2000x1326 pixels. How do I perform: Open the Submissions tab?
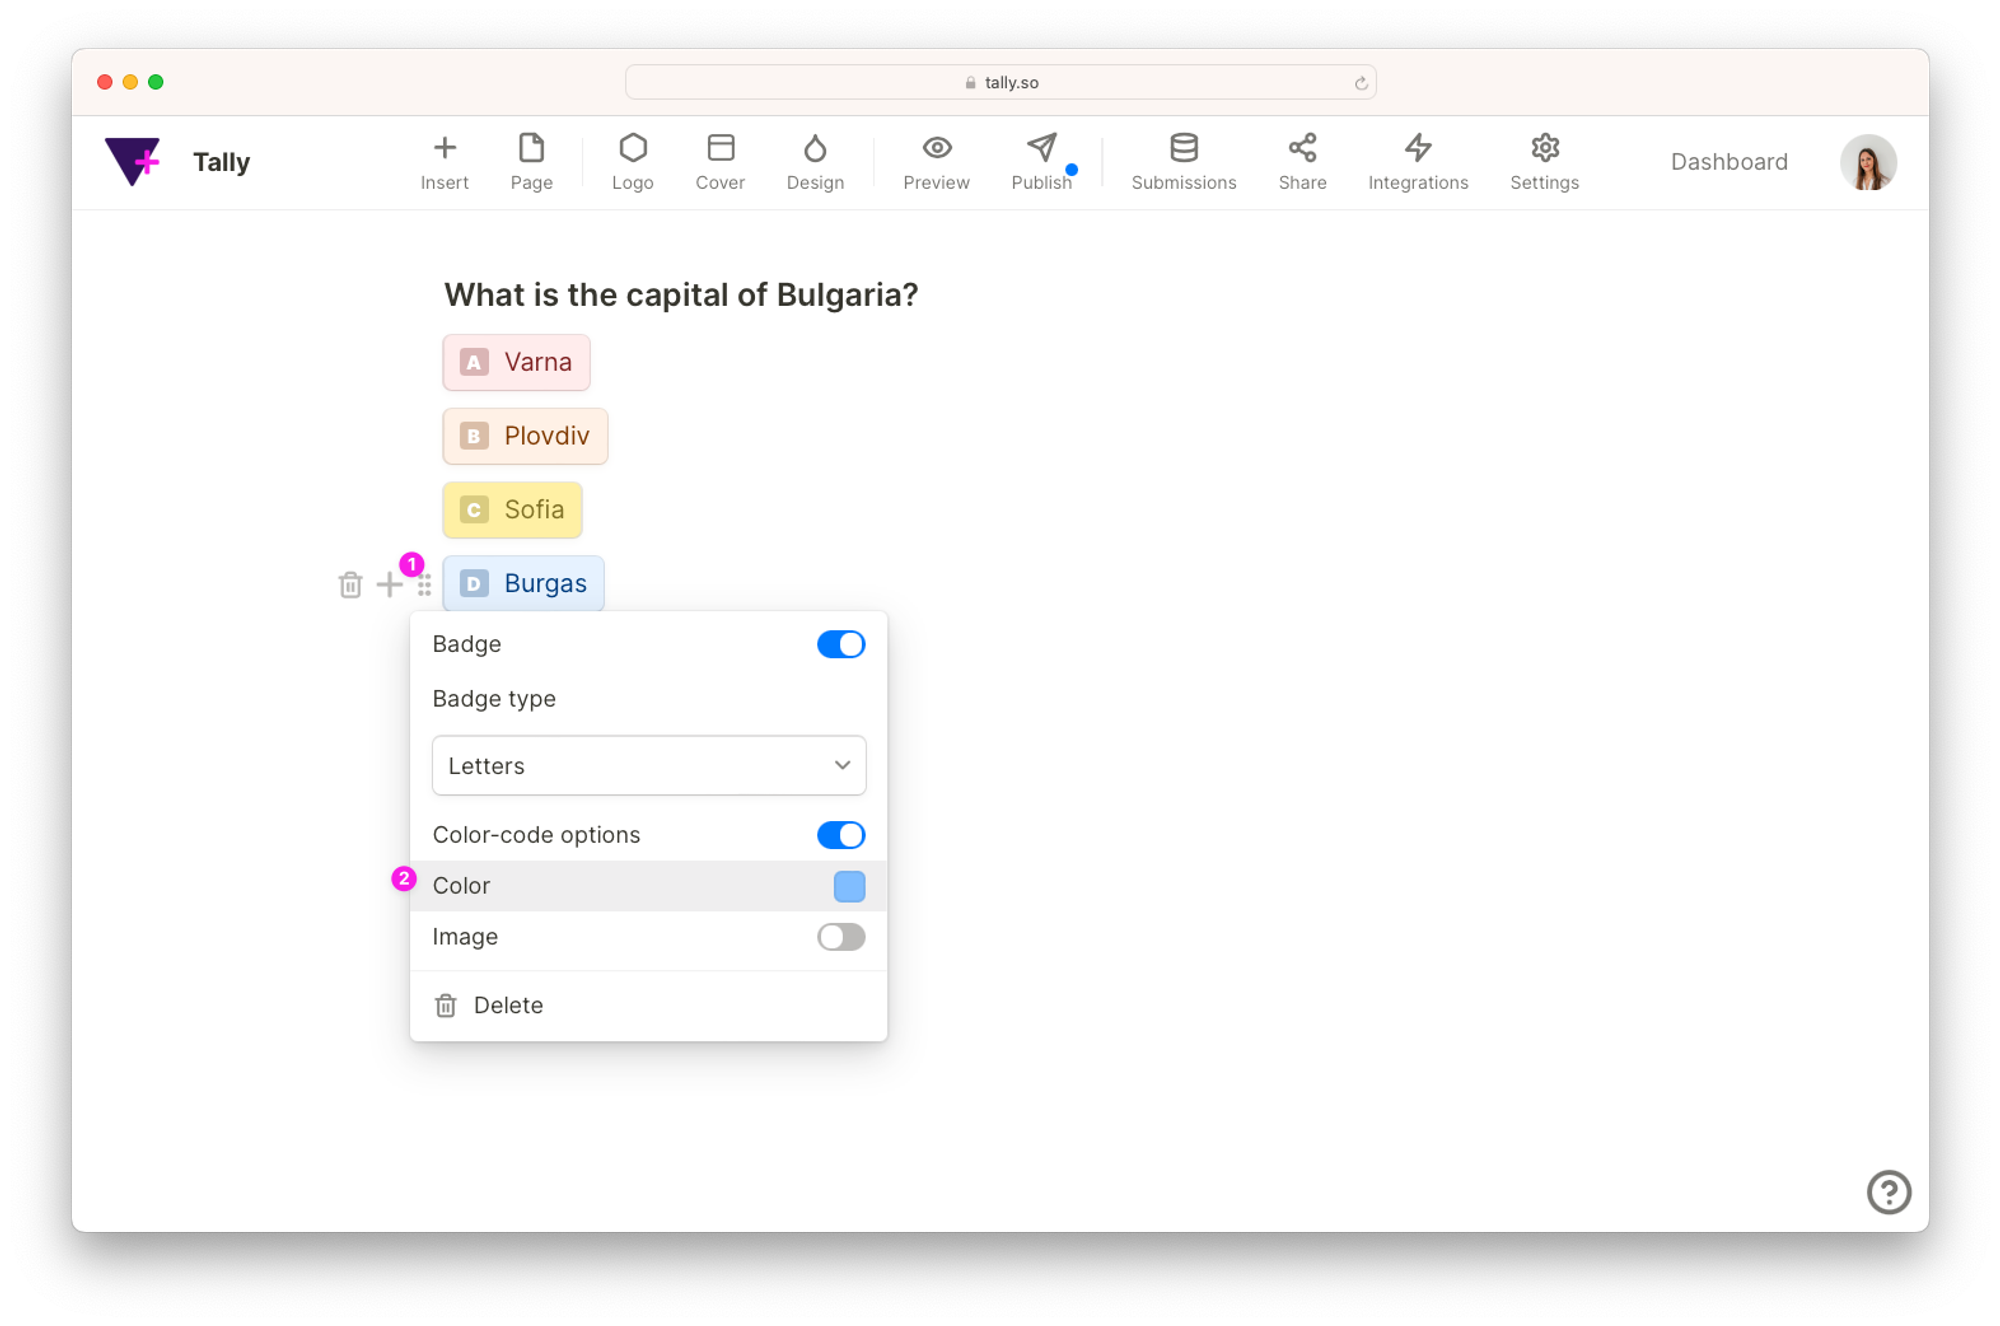point(1183,161)
